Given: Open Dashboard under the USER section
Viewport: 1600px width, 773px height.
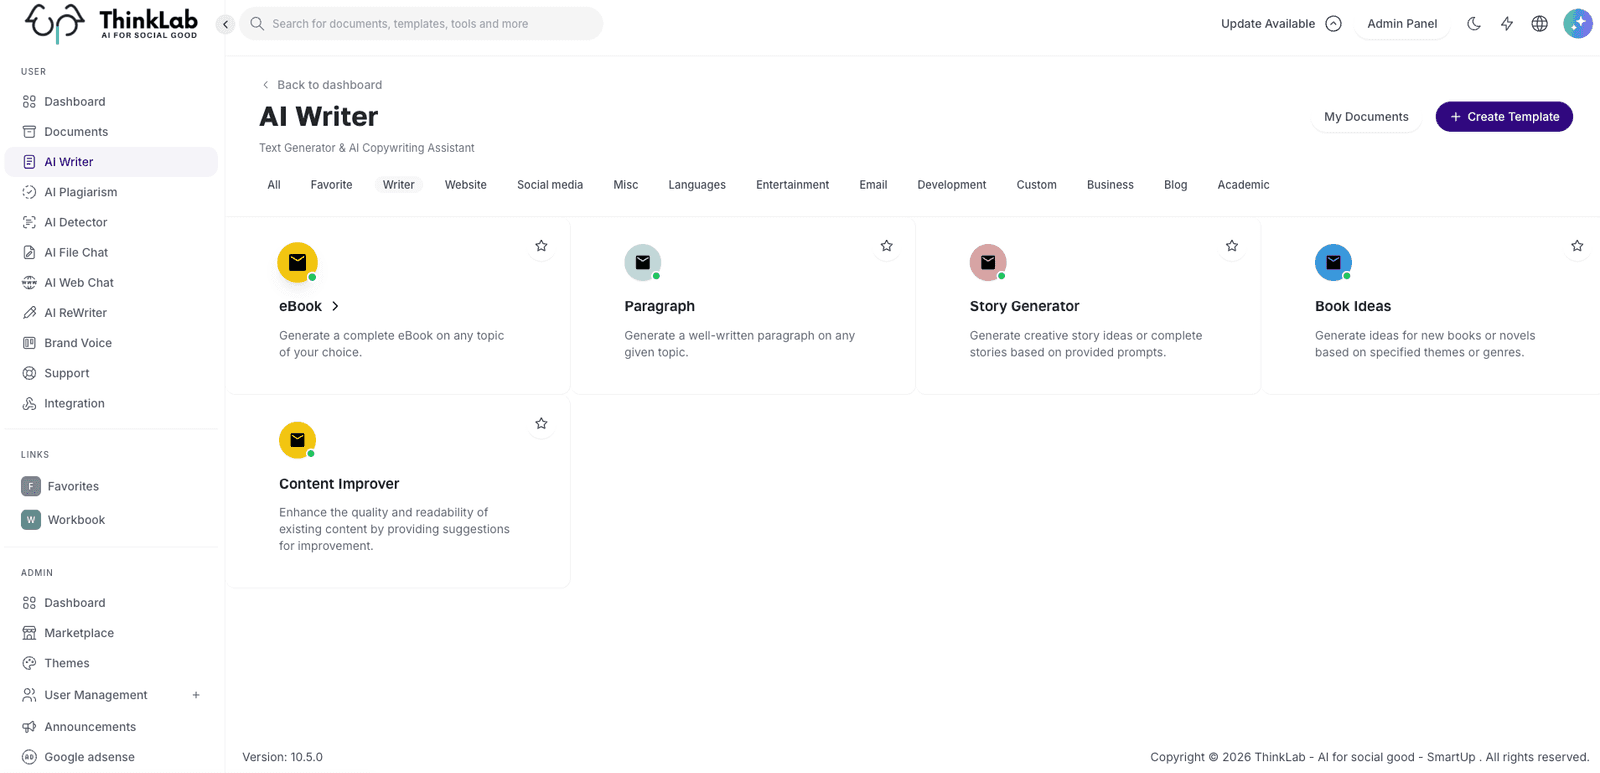Looking at the screenshot, I should point(111,101).
